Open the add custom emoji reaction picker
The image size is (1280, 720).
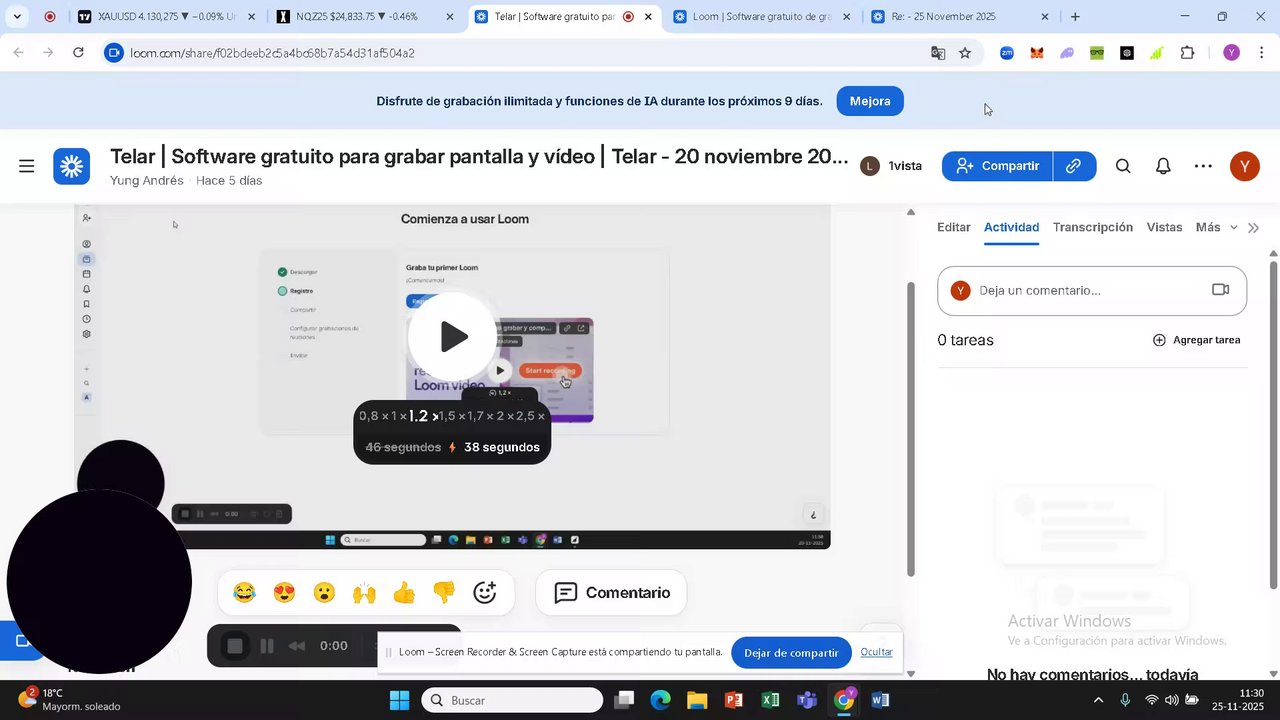pyautogui.click(x=485, y=593)
